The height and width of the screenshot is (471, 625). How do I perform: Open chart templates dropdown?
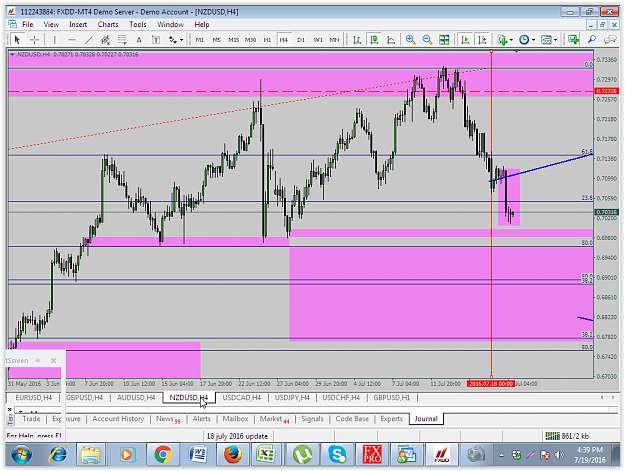[549, 39]
